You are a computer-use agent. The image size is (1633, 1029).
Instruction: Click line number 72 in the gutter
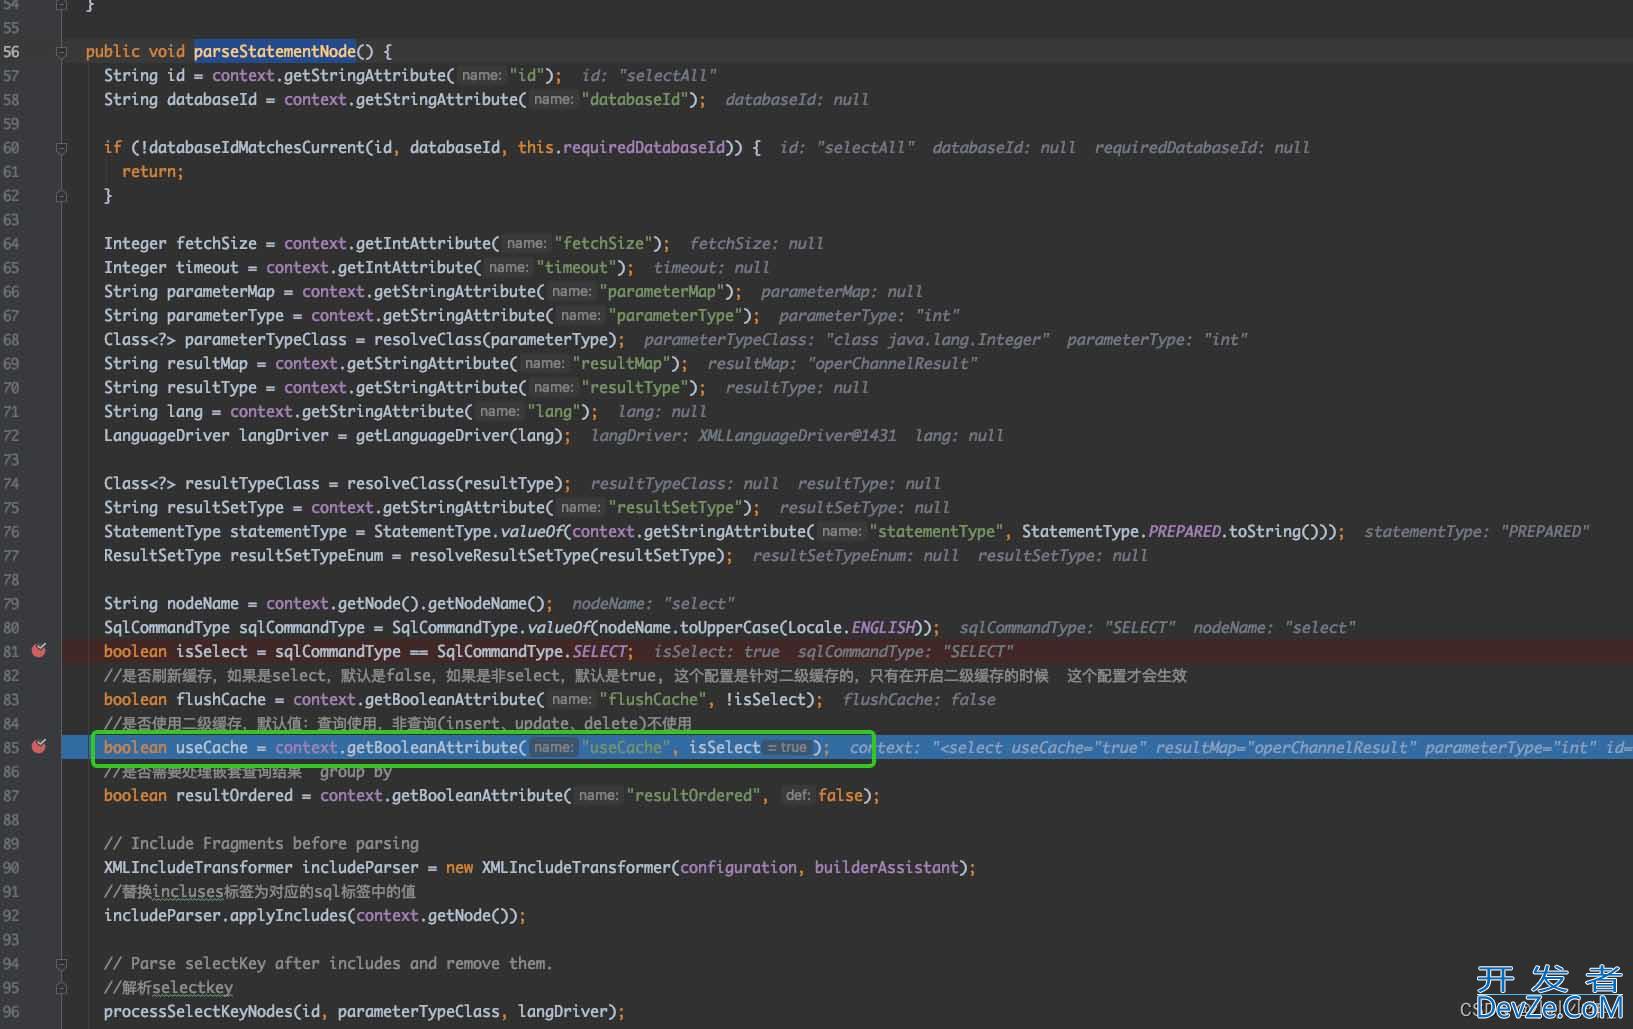click(x=11, y=435)
